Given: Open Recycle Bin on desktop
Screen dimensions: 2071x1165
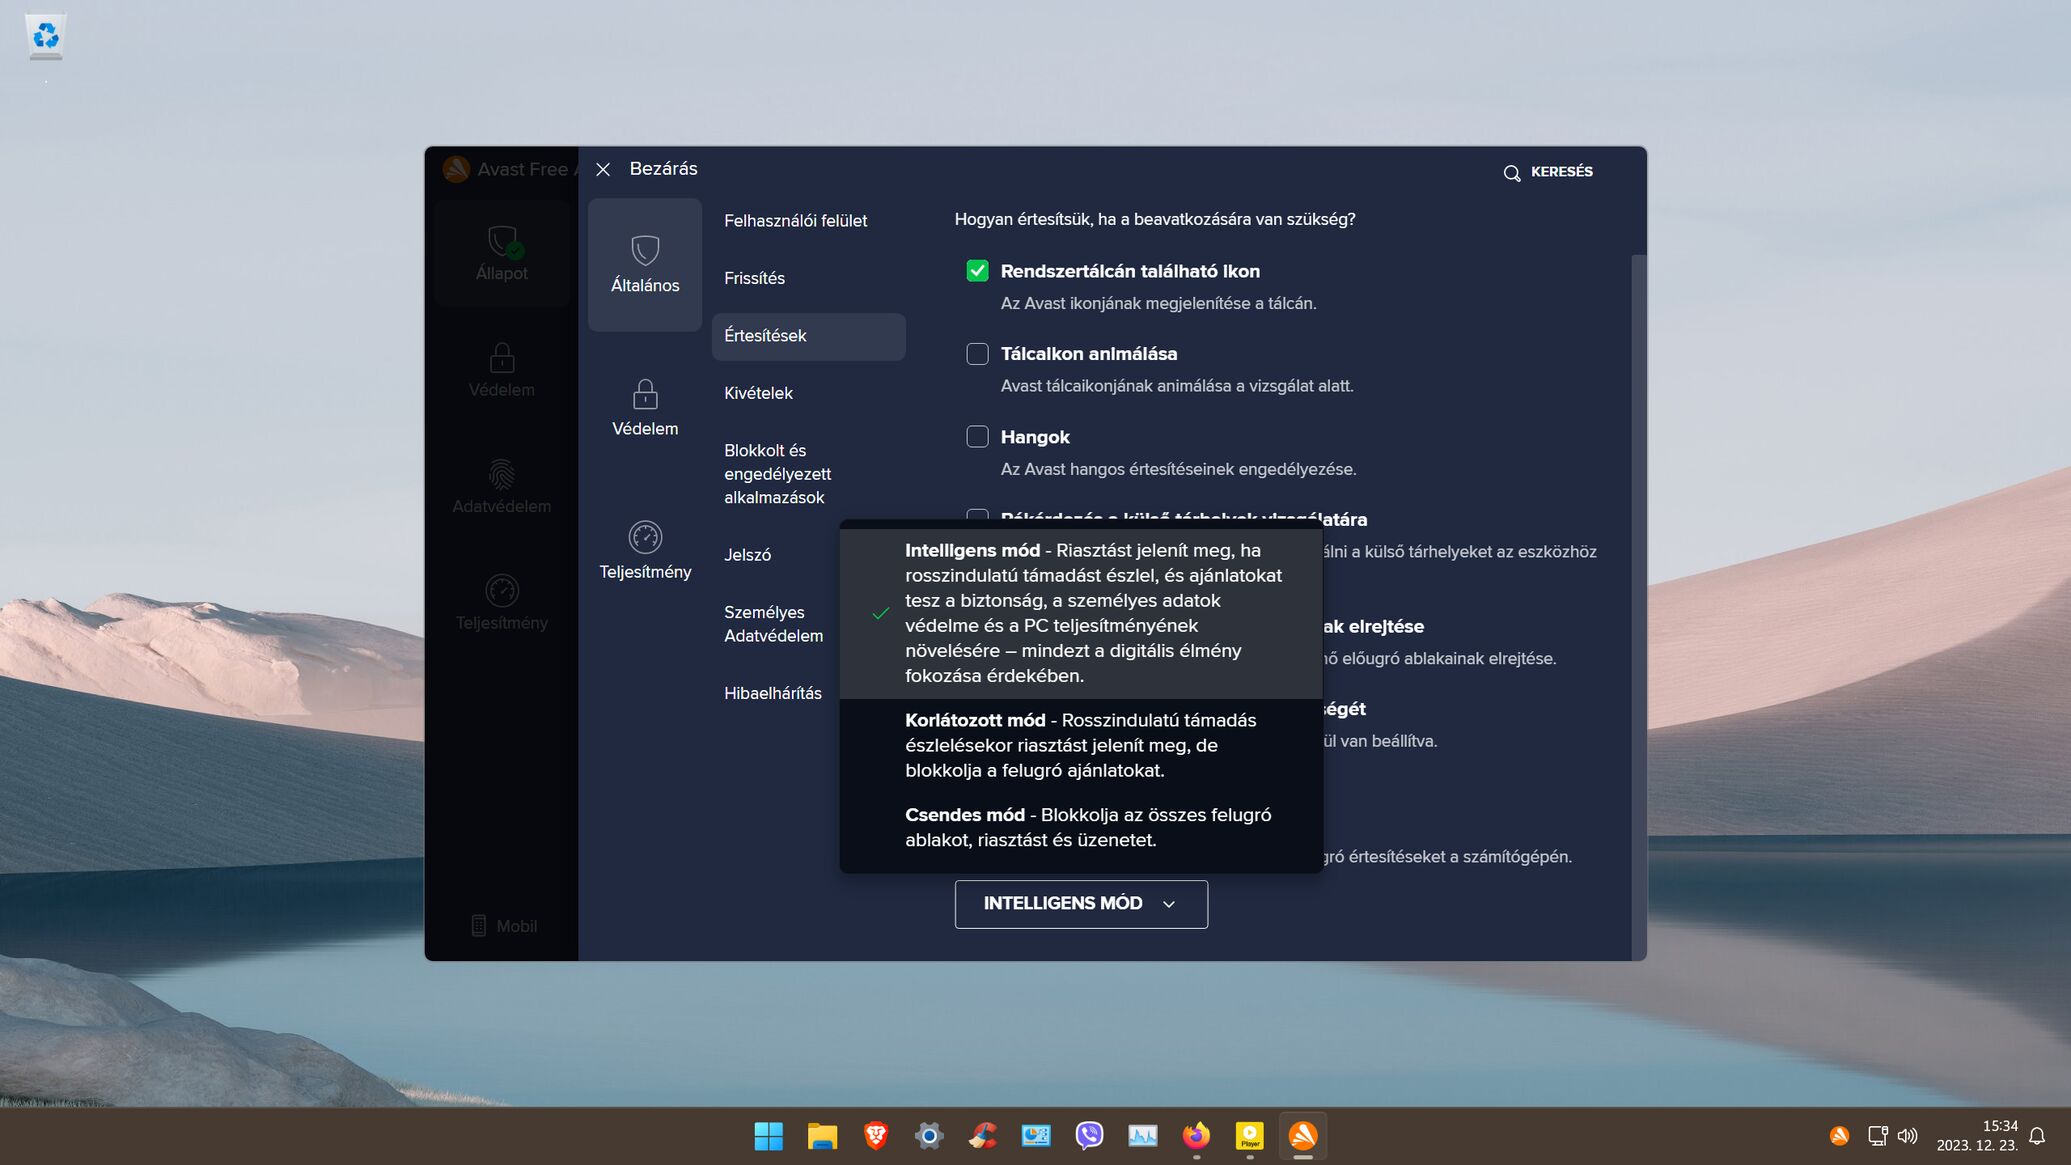Looking at the screenshot, I should click(45, 37).
